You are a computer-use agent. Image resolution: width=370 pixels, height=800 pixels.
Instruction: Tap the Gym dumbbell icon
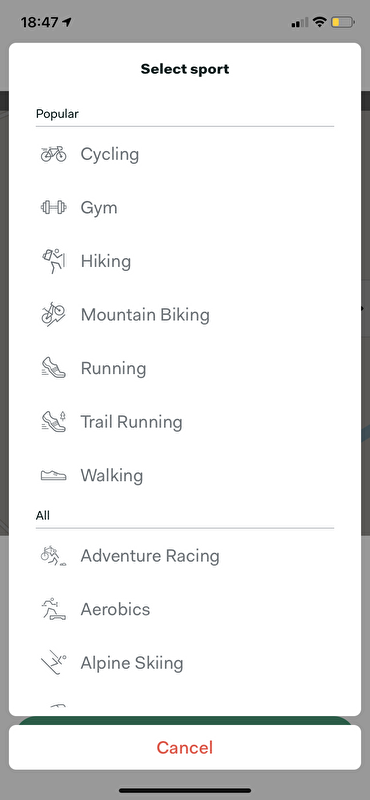(x=54, y=208)
